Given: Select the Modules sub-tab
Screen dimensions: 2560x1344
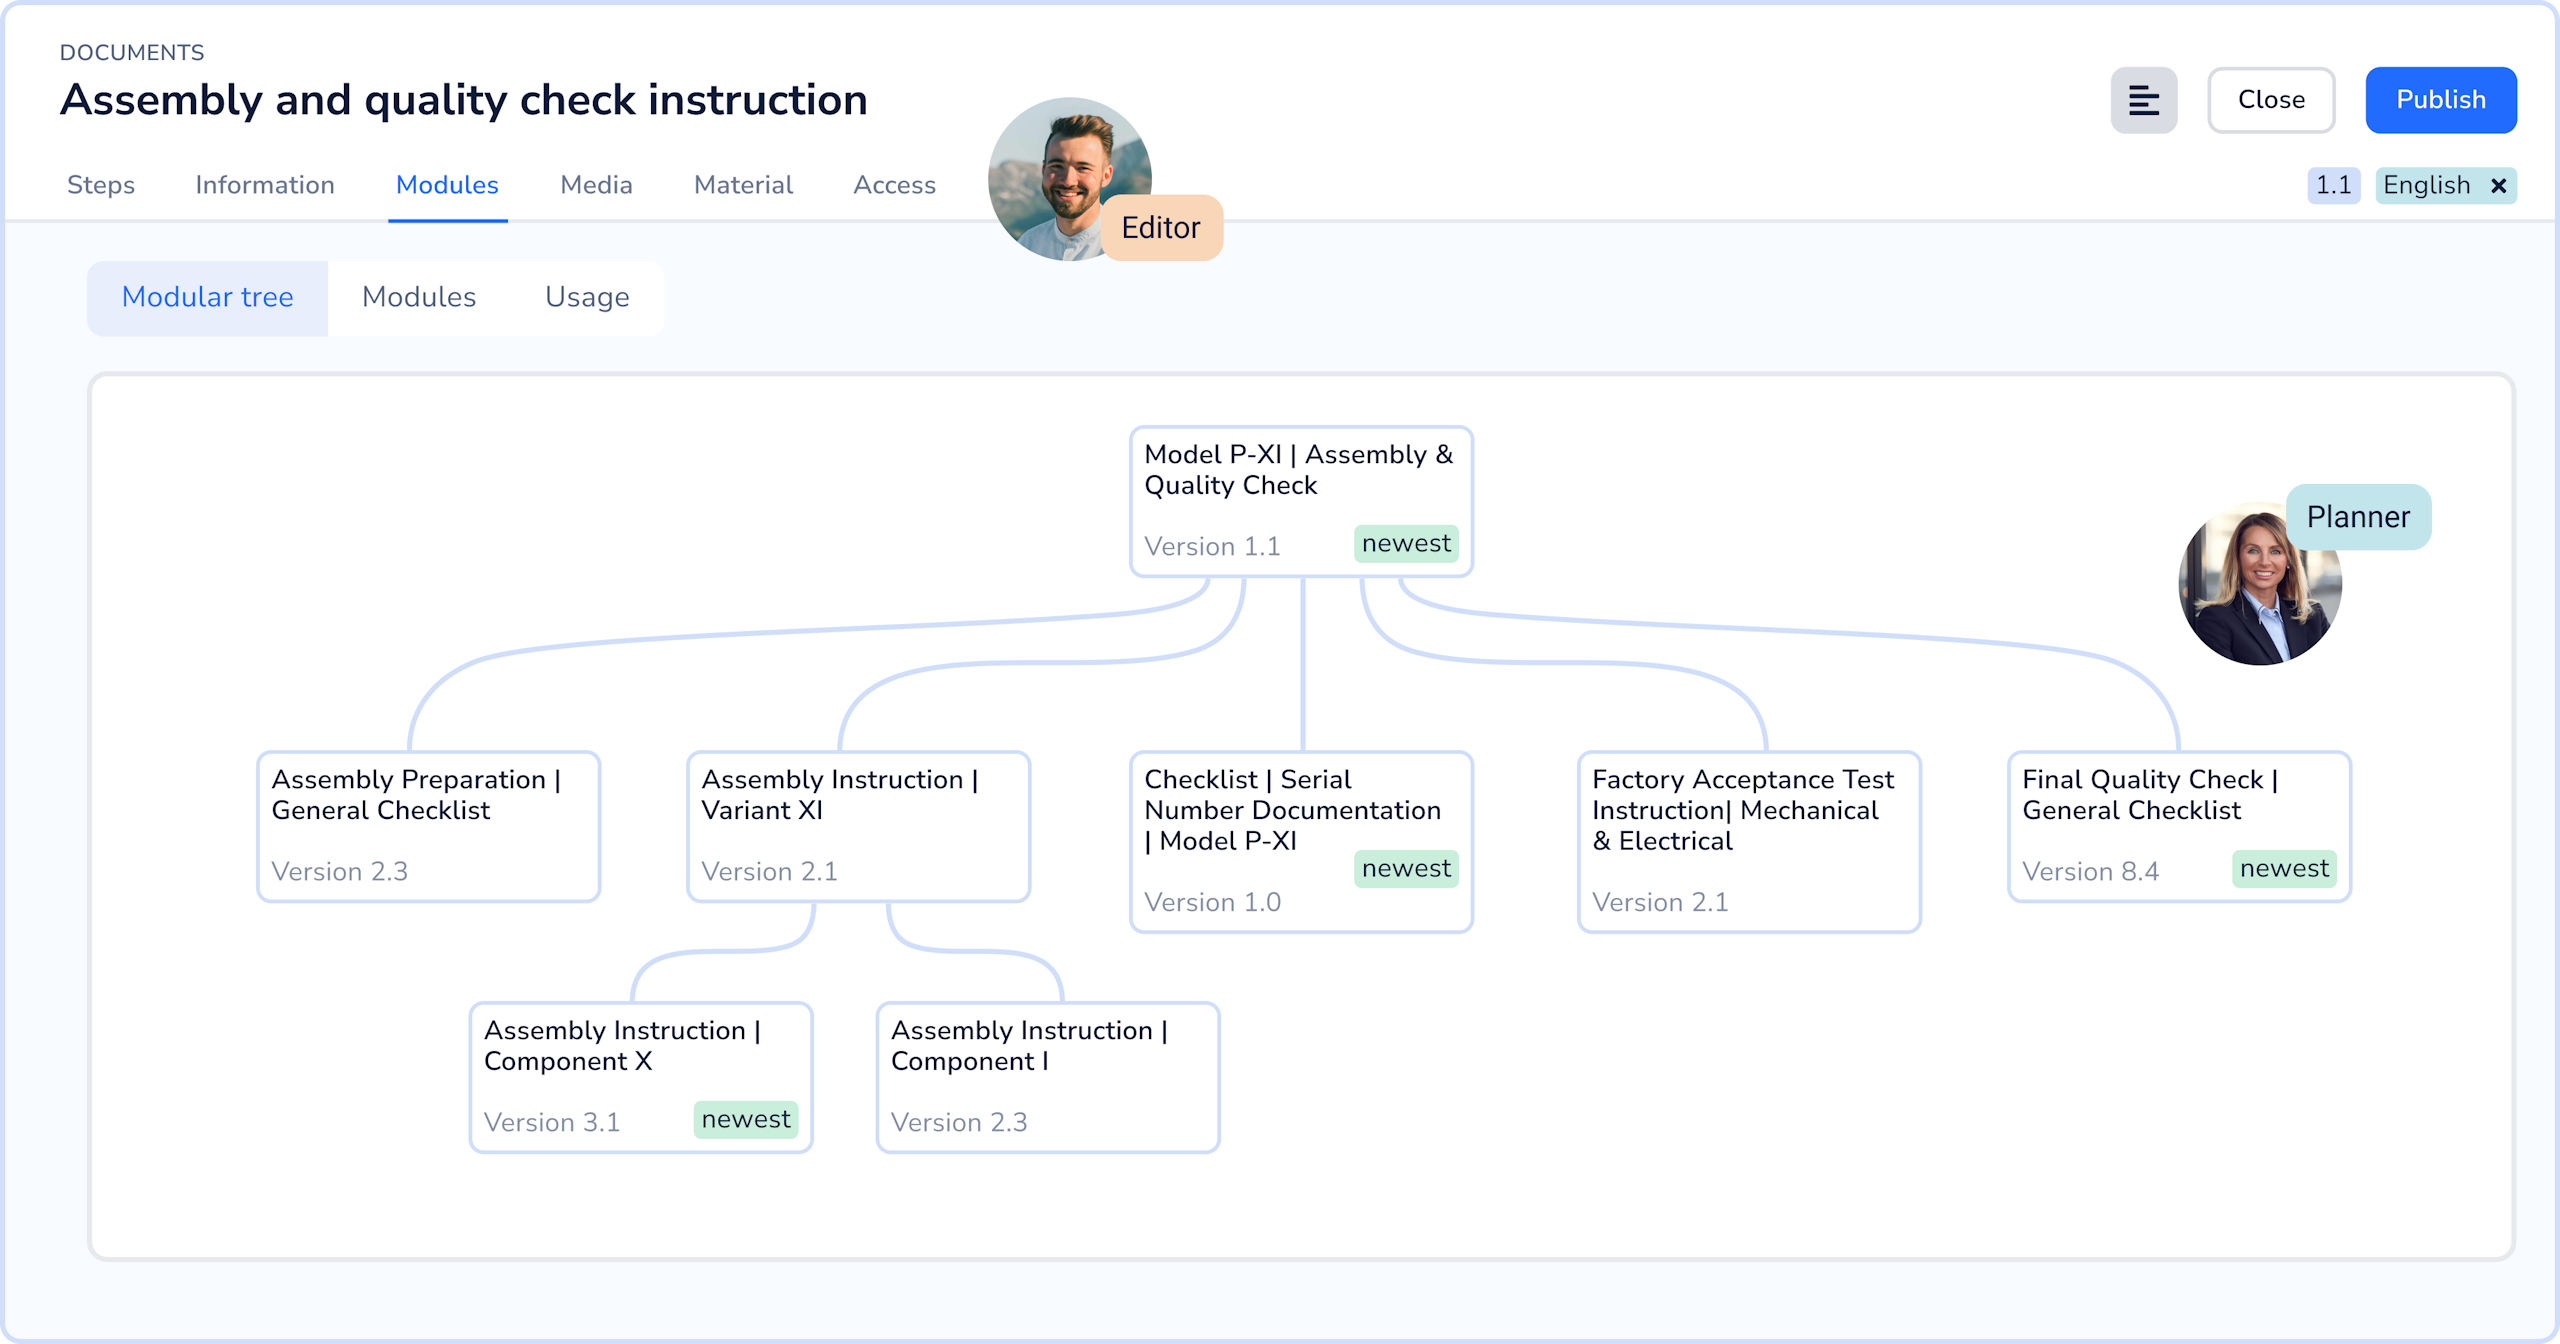Looking at the screenshot, I should pos(420,297).
